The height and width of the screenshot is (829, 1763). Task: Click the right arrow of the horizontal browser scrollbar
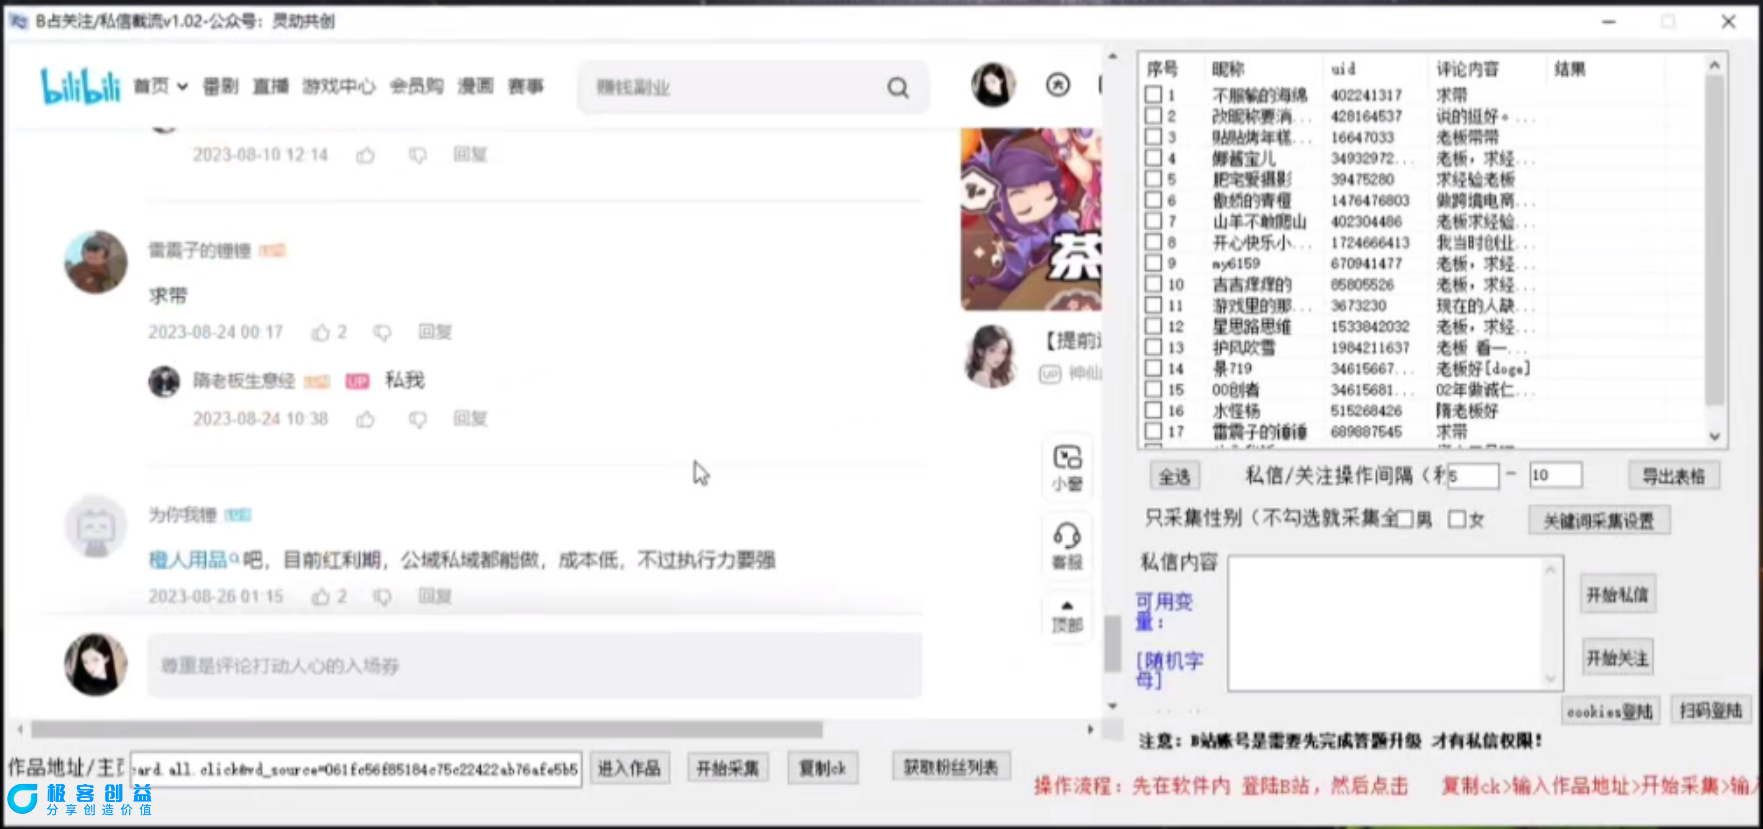pyautogui.click(x=1090, y=730)
